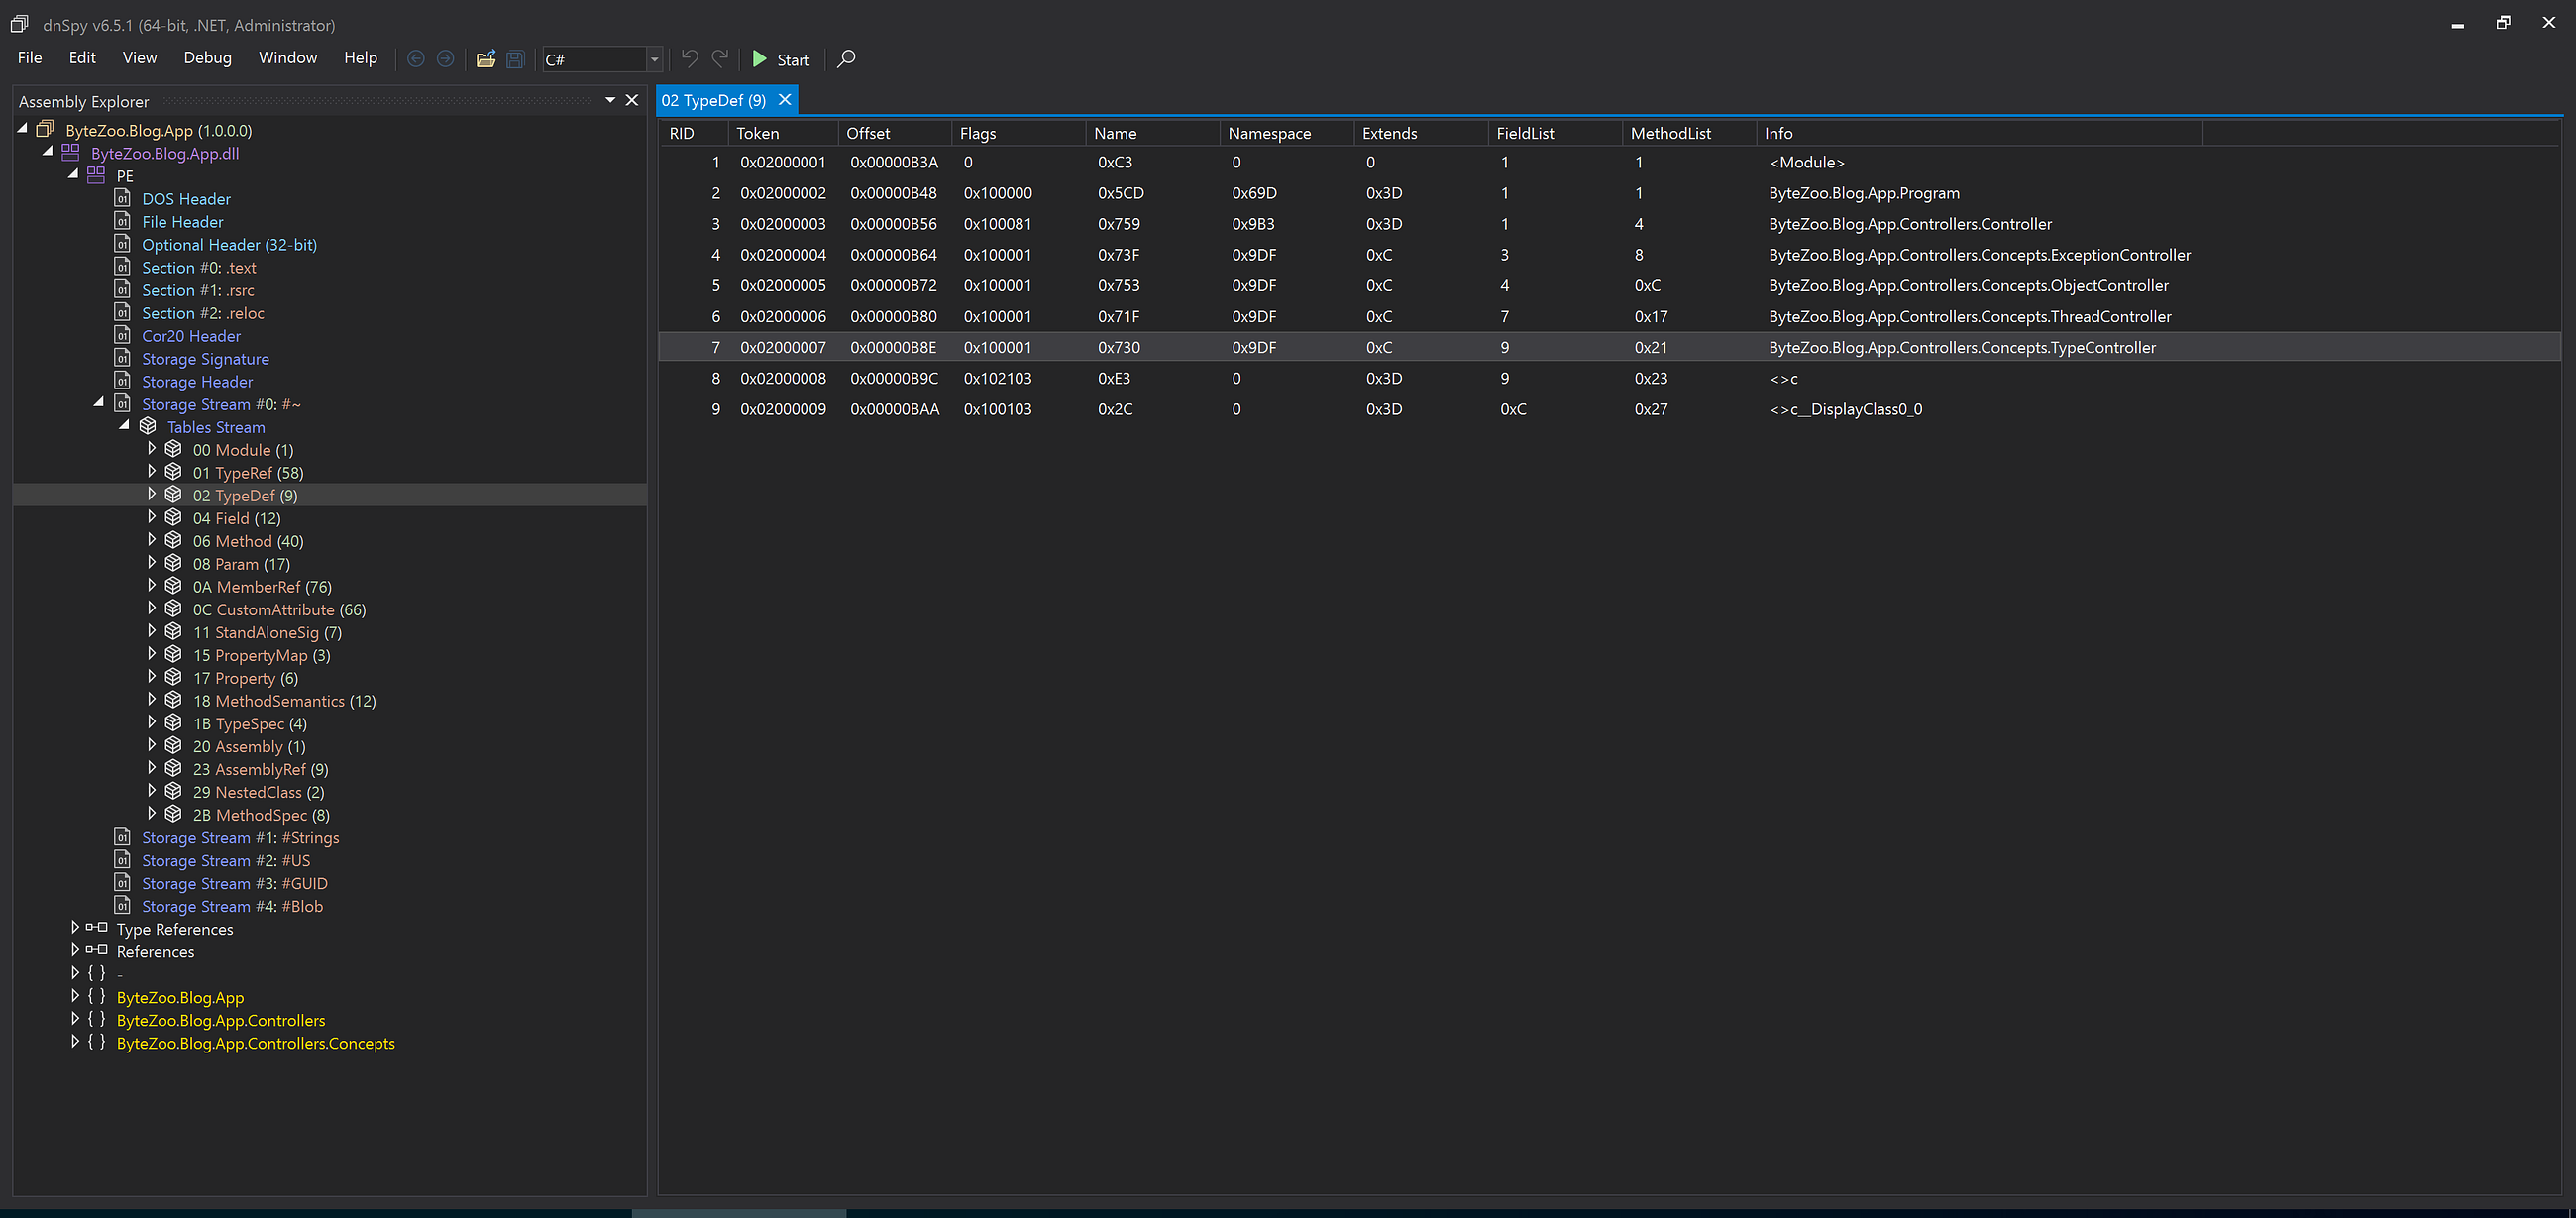The width and height of the screenshot is (2576, 1218).
Task: Start debugging with the Start button
Action: click(x=780, y=59)
